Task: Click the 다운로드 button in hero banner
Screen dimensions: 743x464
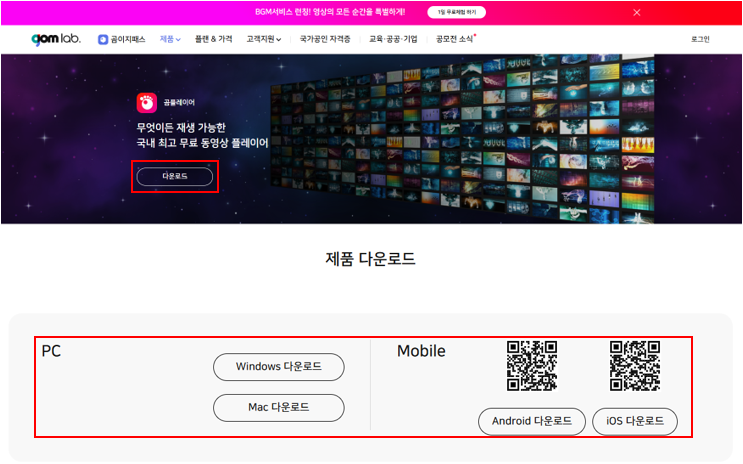Action: coord(175,176)
